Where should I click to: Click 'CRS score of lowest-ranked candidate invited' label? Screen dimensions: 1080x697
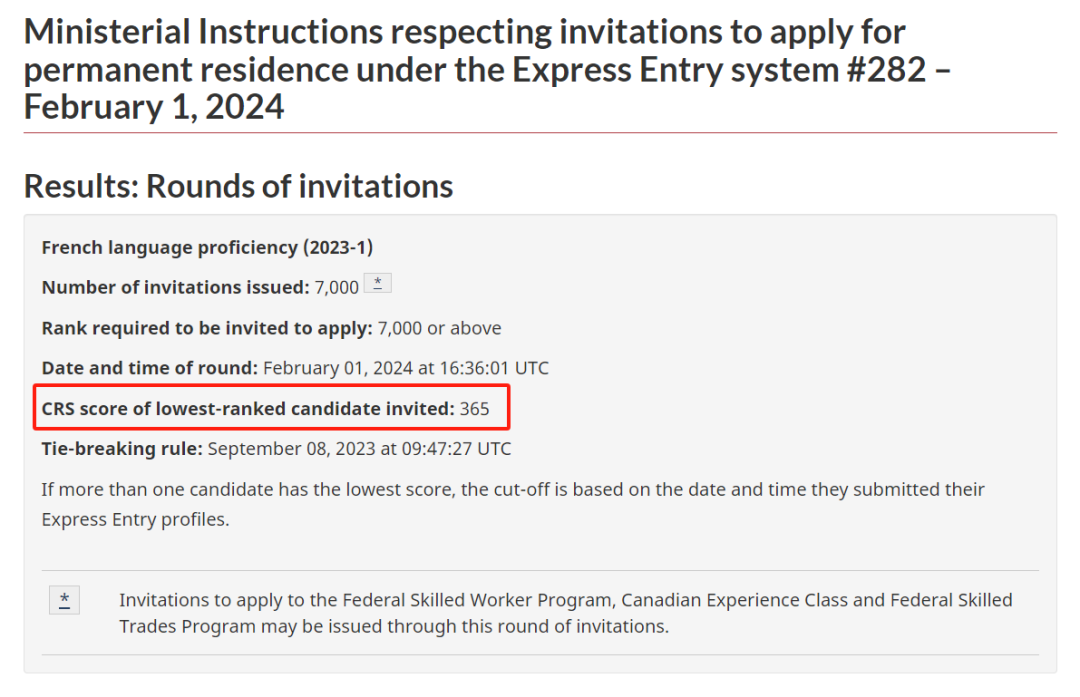coord(248,408)
